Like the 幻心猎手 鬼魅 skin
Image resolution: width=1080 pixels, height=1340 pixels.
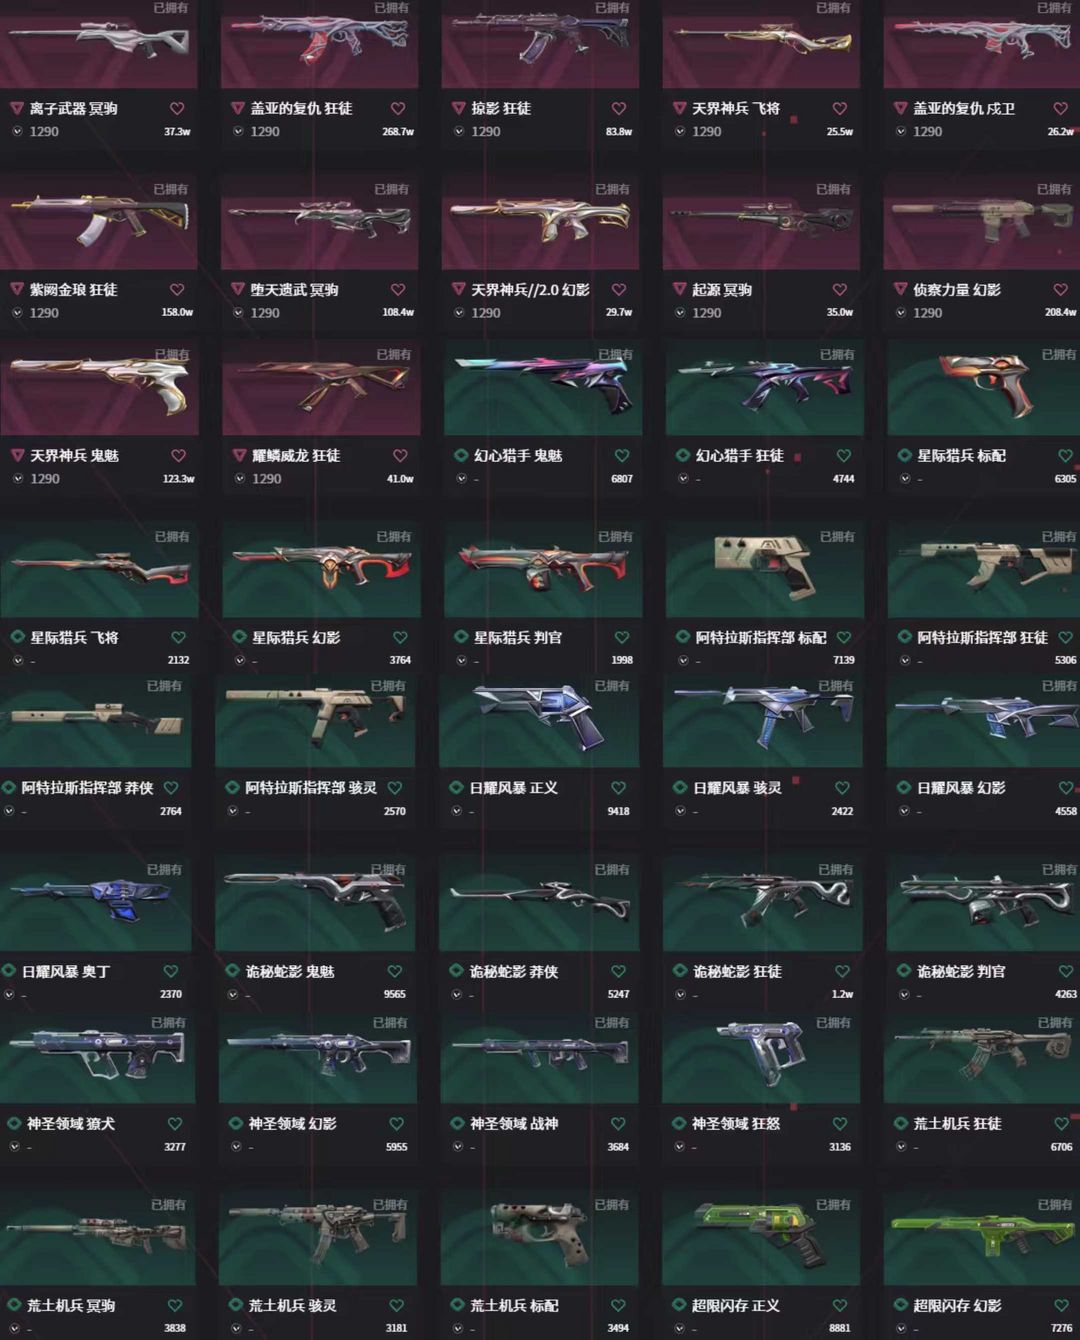(622, 455)
